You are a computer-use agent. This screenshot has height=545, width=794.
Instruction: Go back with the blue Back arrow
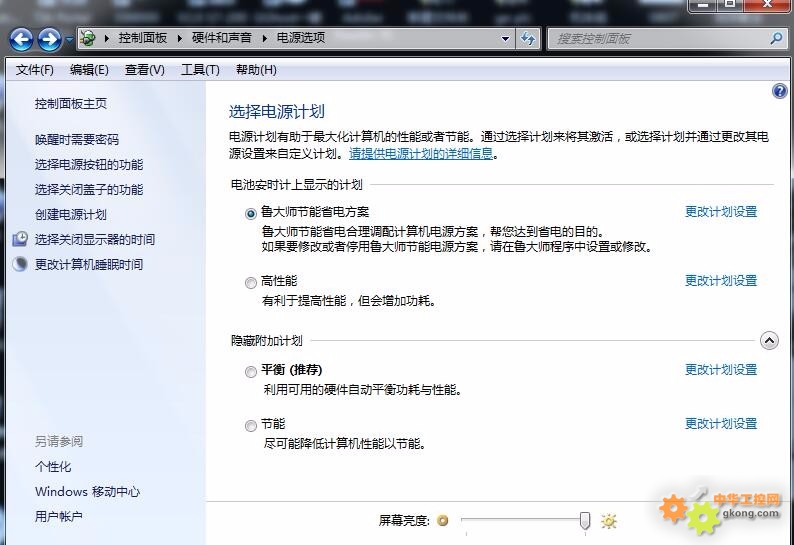22,39
